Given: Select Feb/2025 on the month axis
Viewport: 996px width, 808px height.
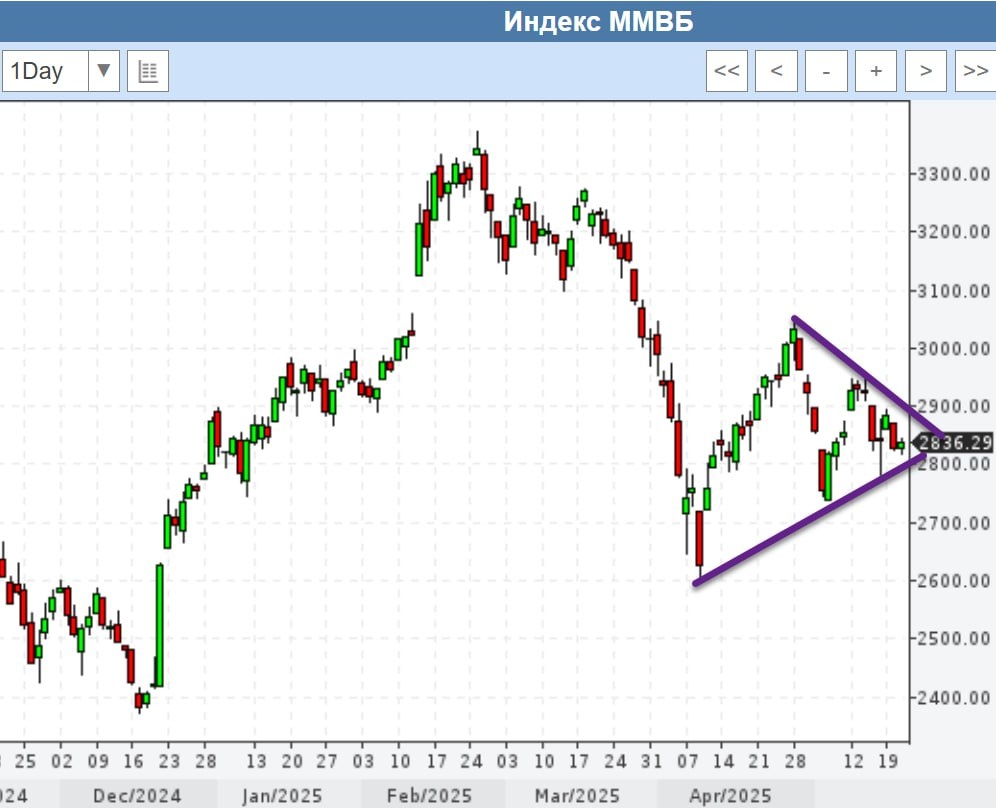Looking at the screenshot, I should (429, 795).
